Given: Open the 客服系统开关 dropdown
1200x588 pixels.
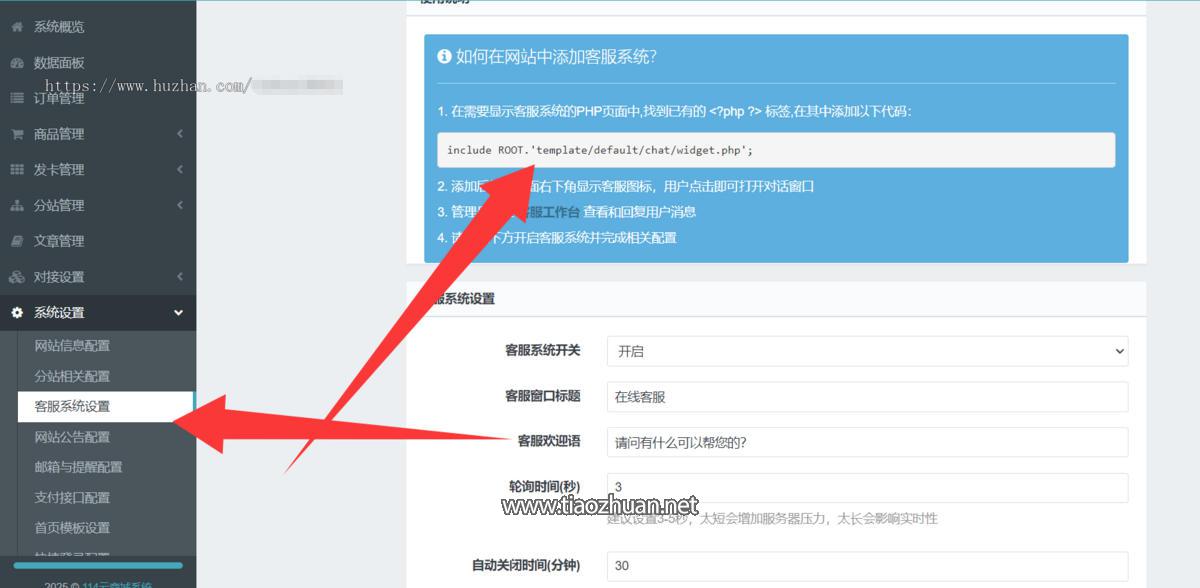Looking at the screenshot, I should coord(866,351).
